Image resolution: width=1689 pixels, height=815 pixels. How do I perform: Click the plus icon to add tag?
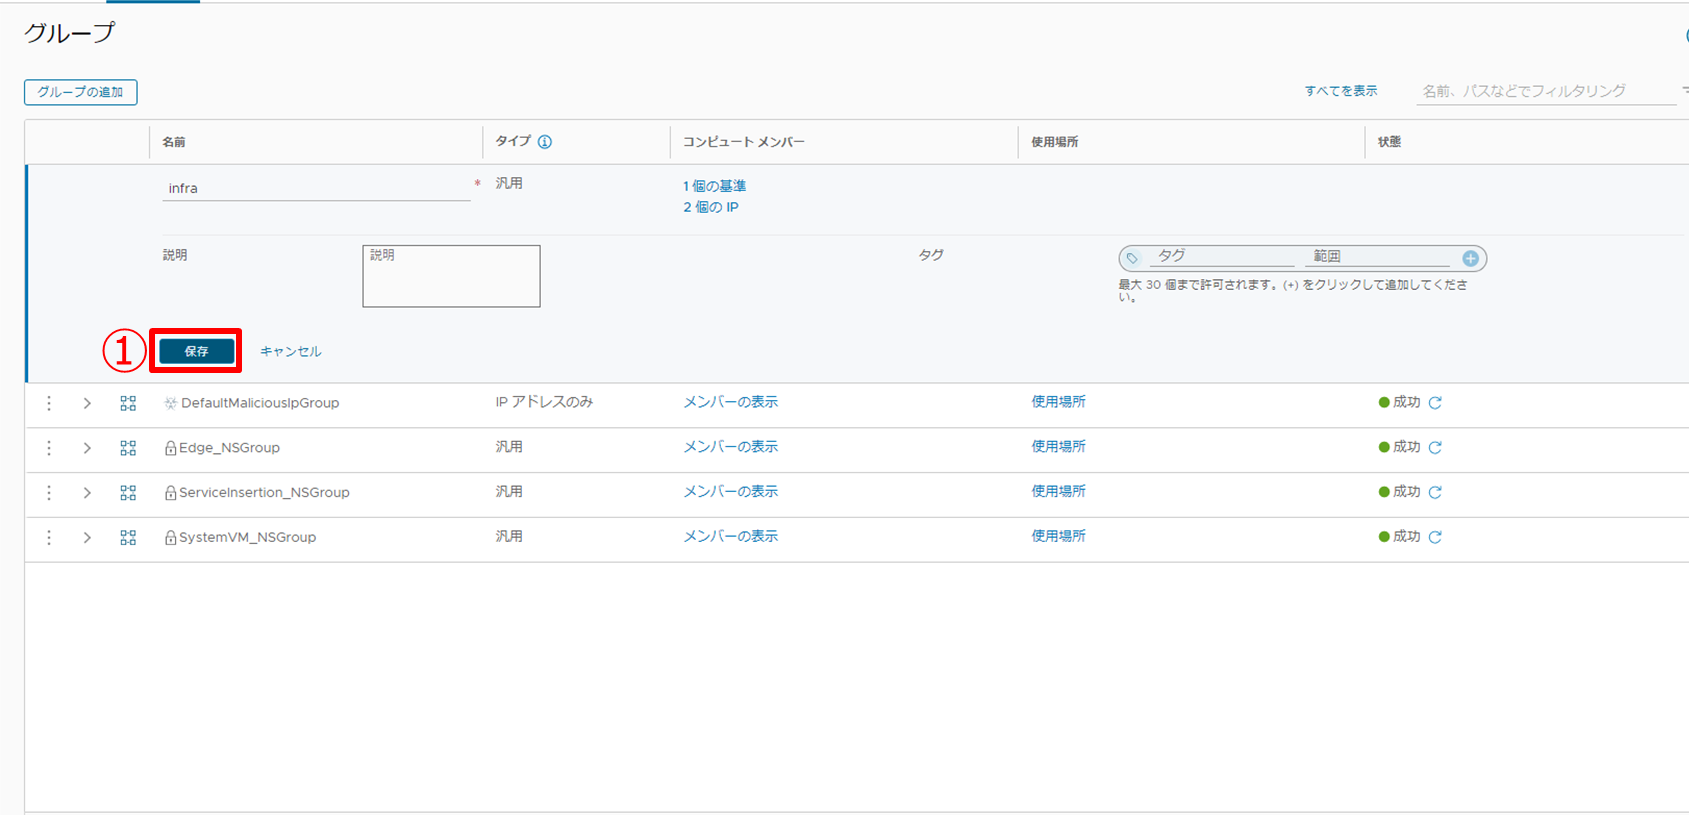[1470, 259]
